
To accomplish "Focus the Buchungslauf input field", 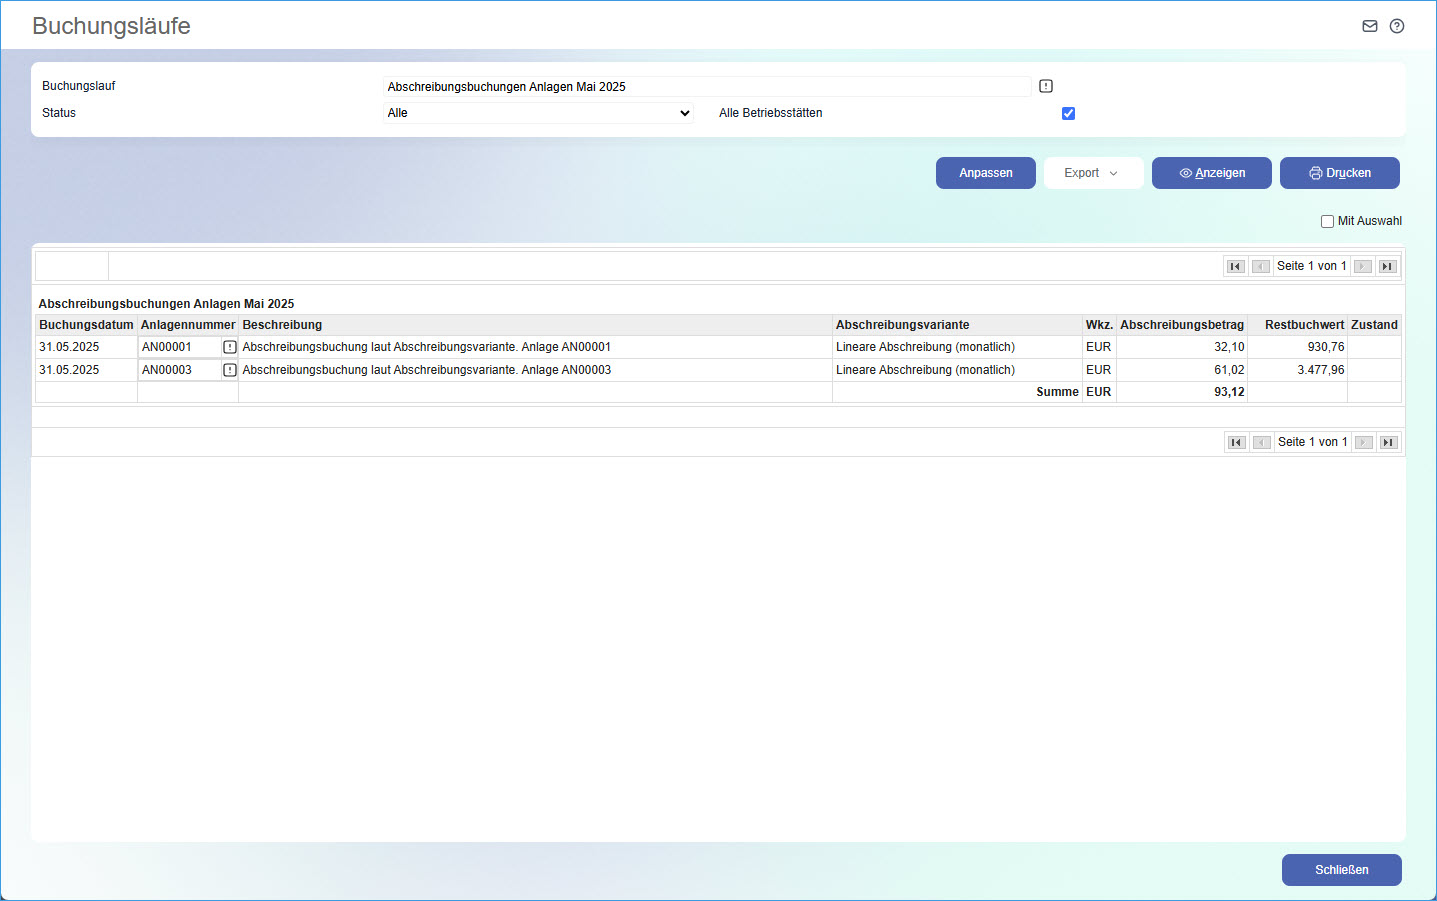I will pyautogui.click(x=707, y=87).
